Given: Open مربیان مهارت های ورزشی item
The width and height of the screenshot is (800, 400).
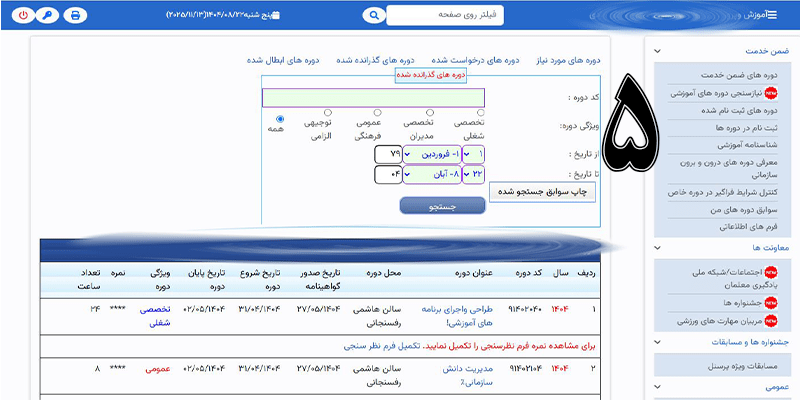Looking at the screenshot, I should (x=719, y=321).
